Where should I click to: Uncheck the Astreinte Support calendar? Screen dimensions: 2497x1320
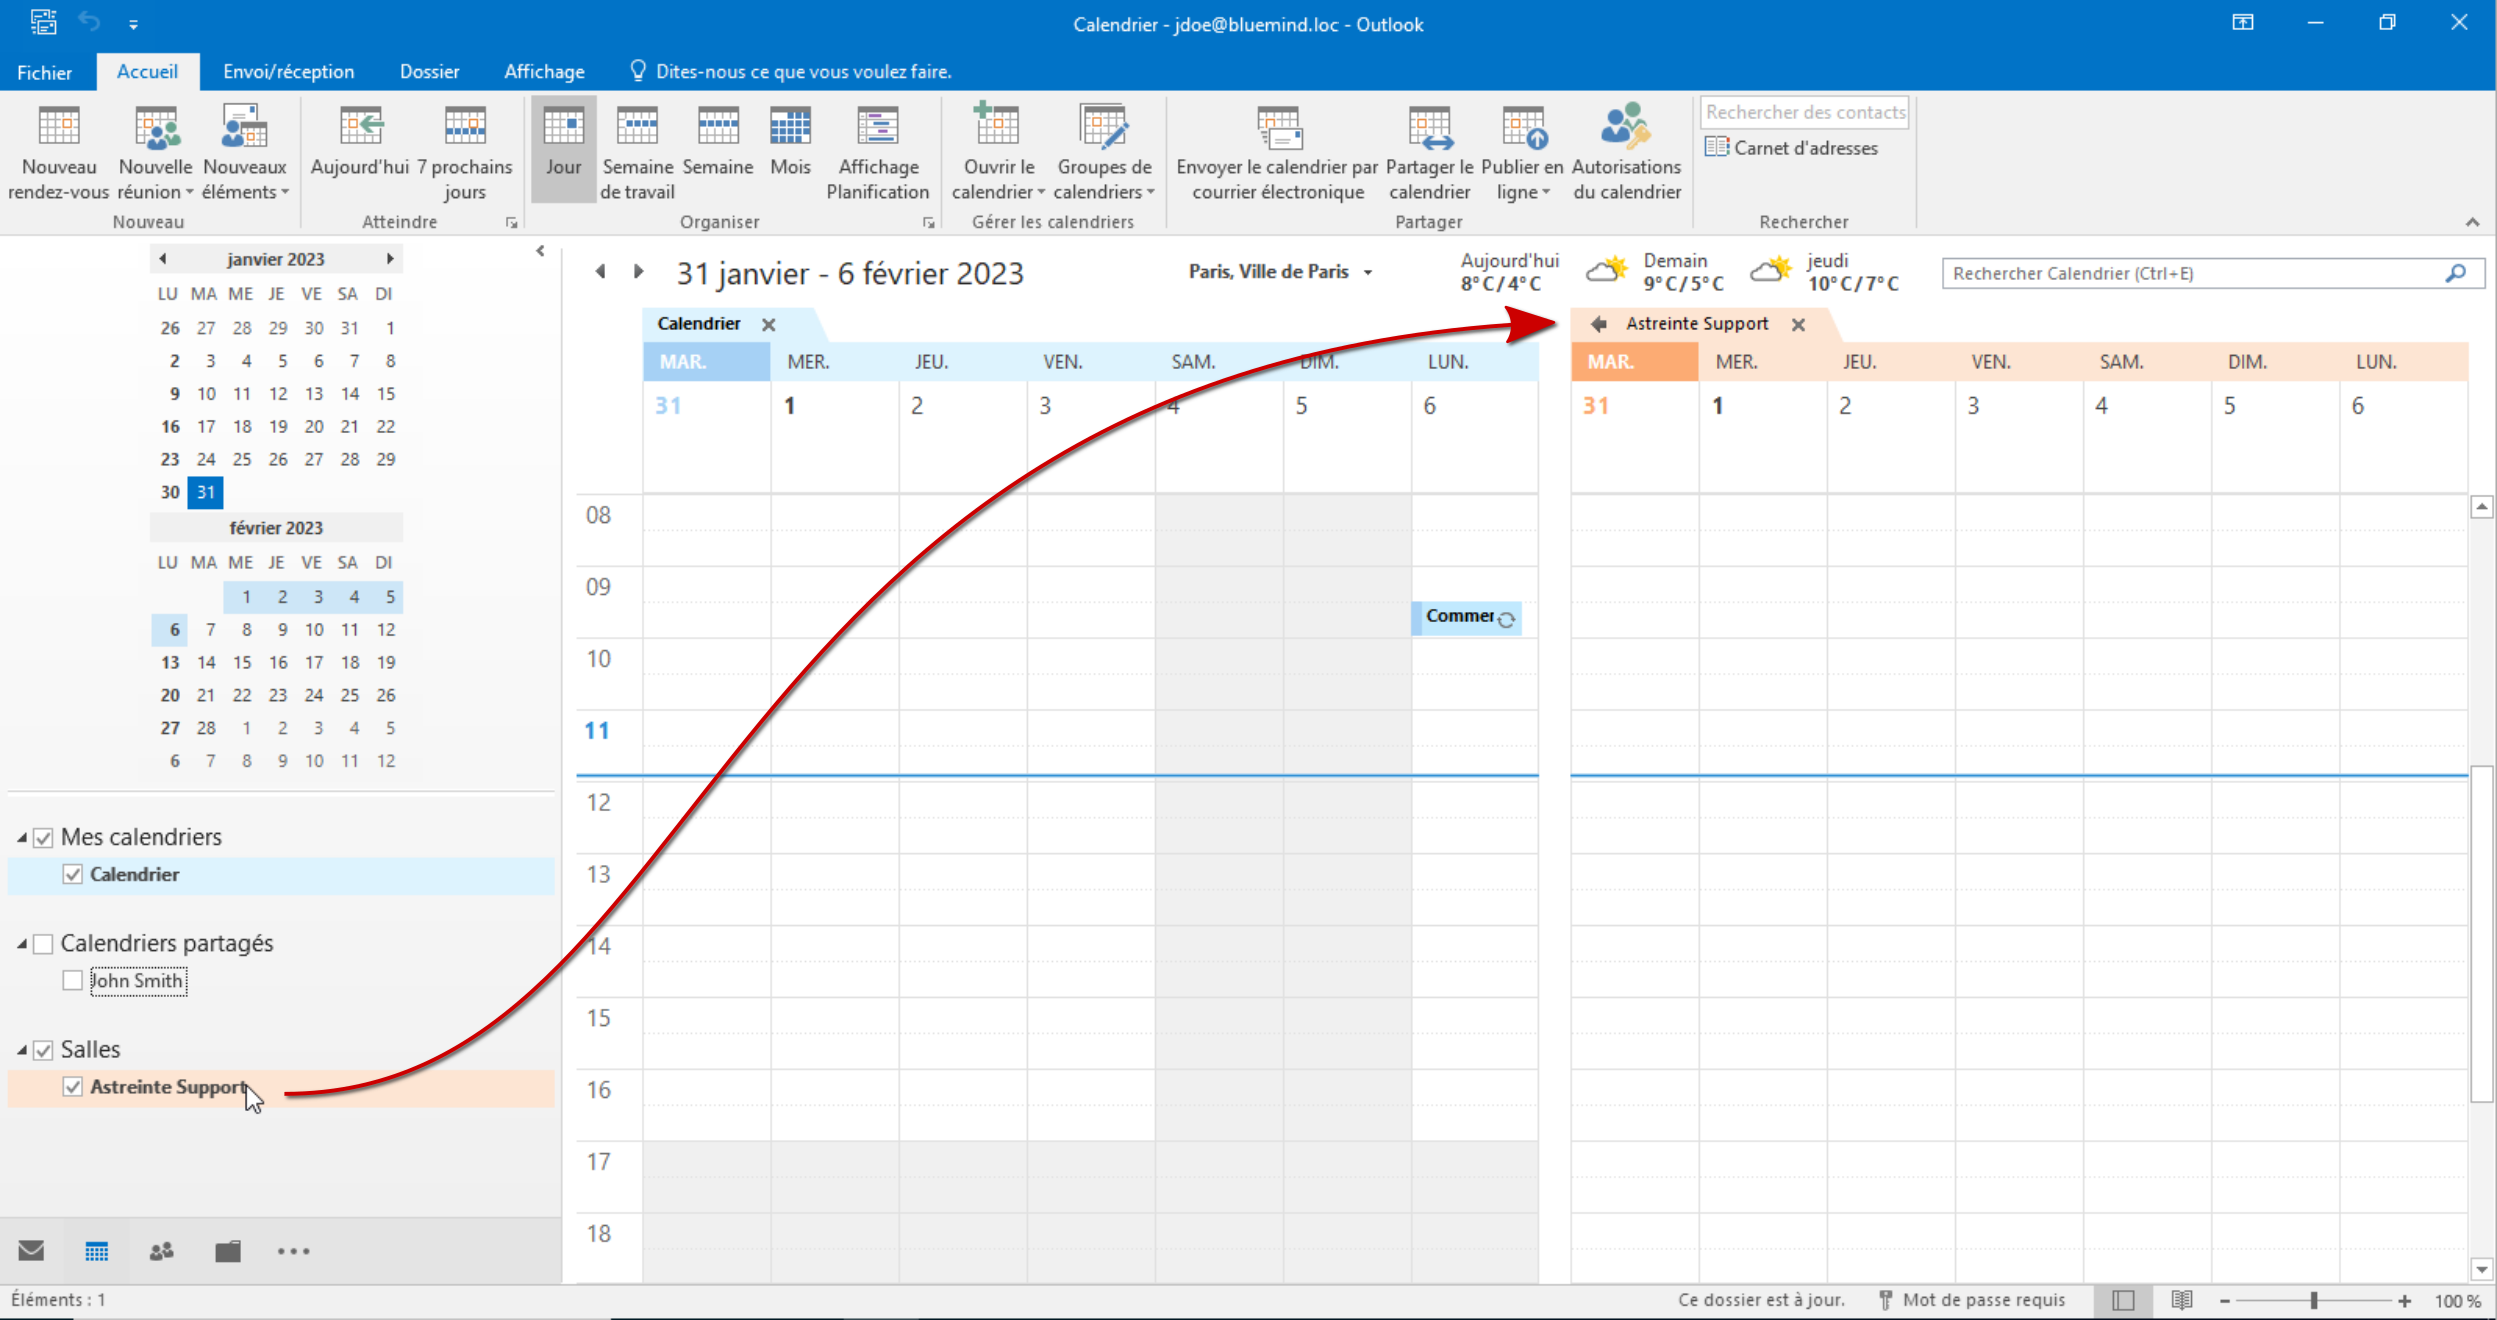72,1086
